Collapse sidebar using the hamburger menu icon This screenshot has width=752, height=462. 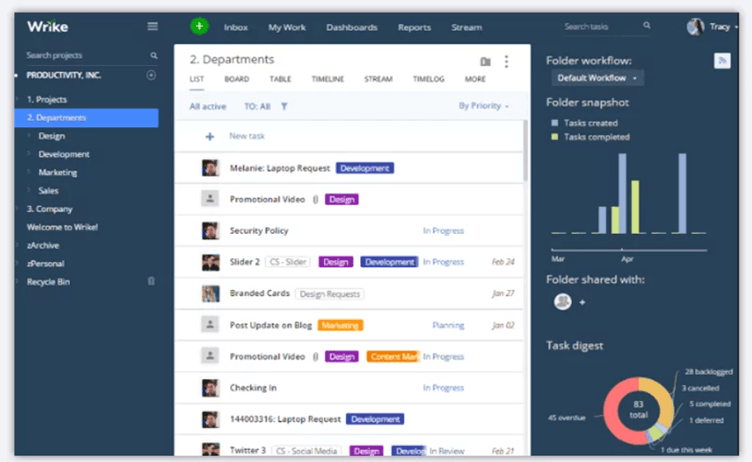(x=152, y=27)
